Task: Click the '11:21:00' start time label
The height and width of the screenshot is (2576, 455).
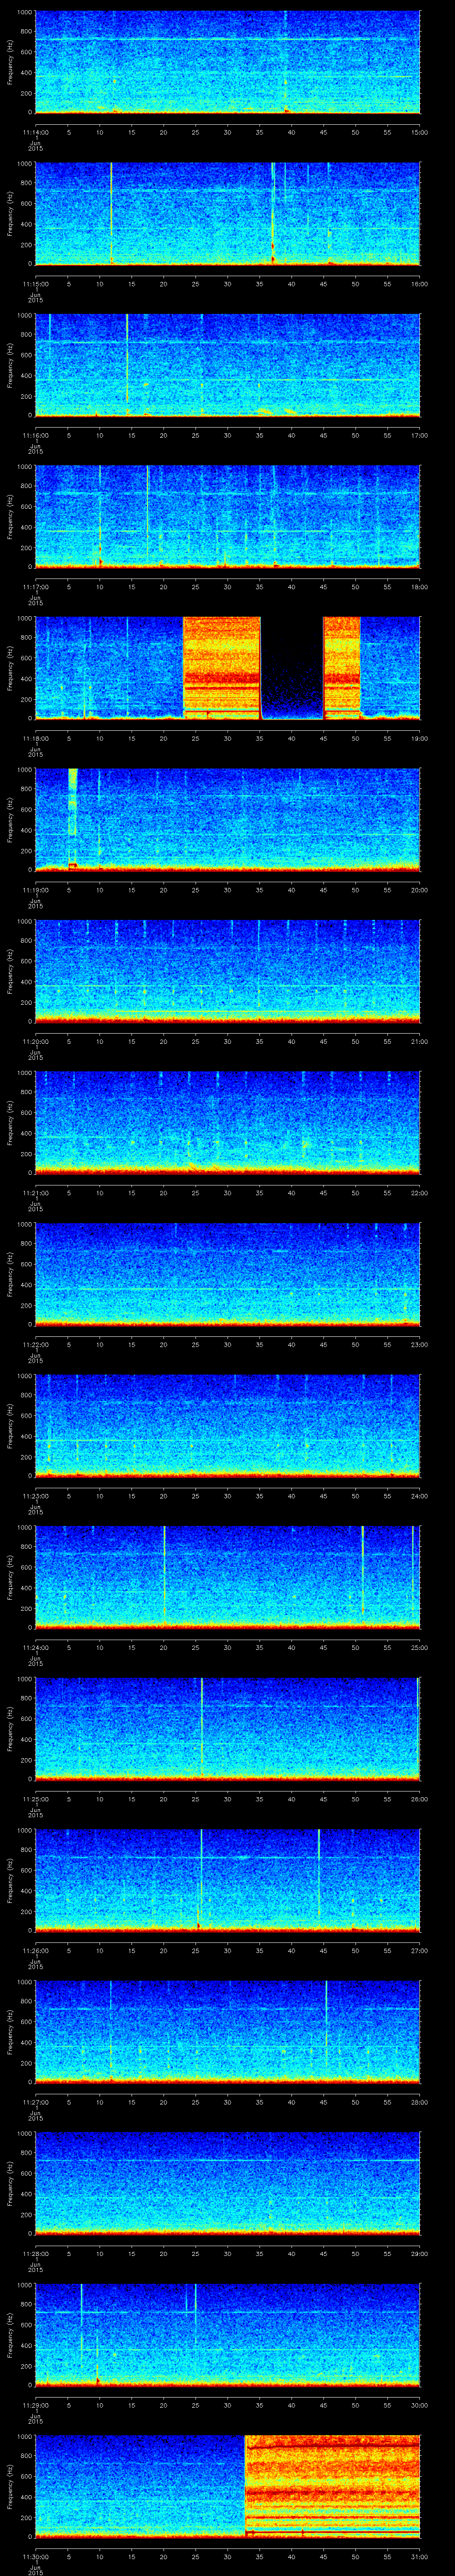Action: (35, 1193)
